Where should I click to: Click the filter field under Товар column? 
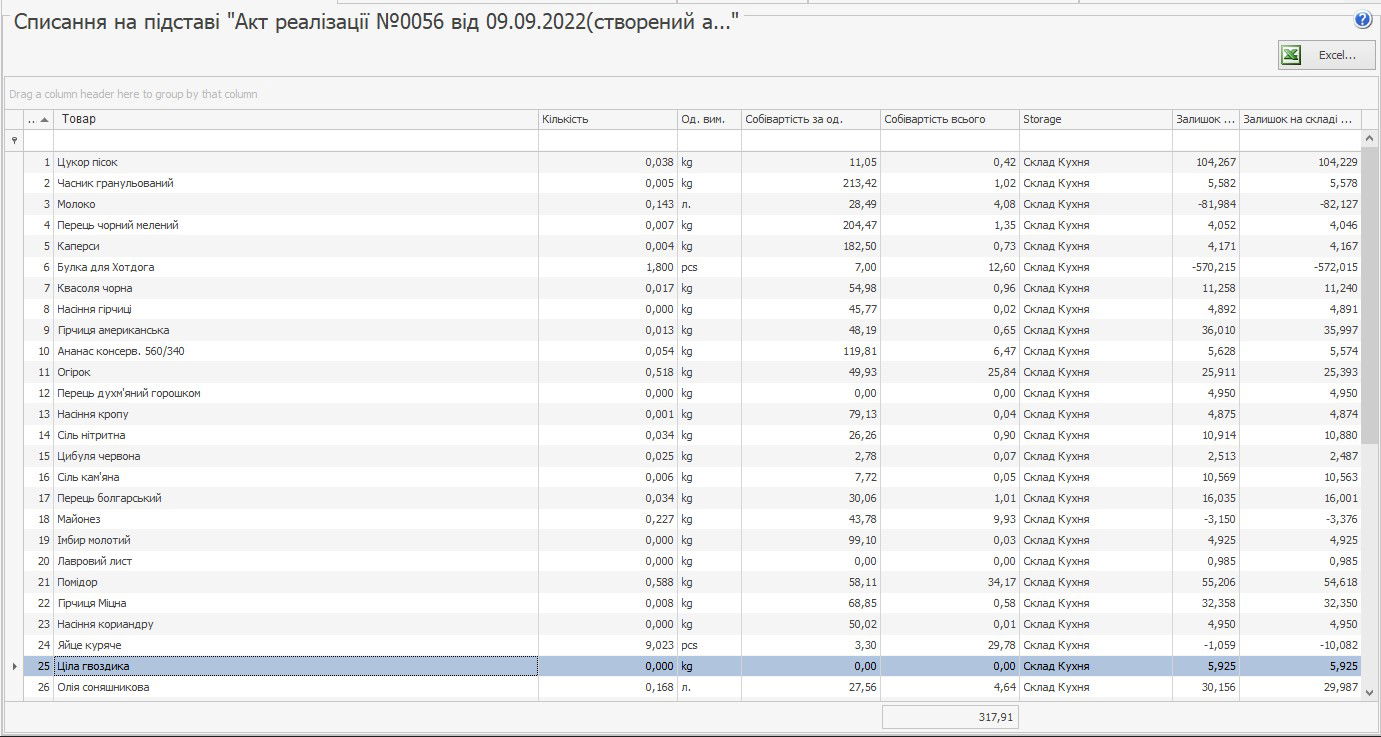click(x=296, y=141)
